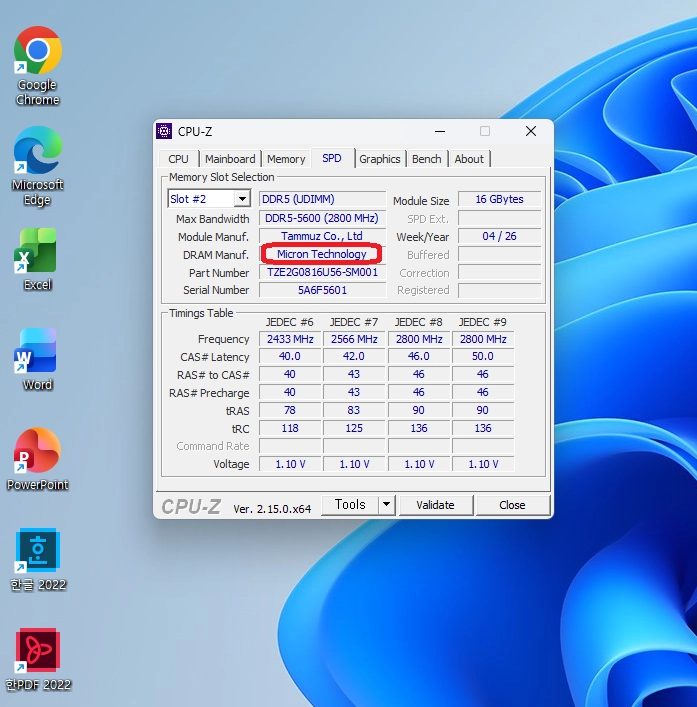Click the Tammuz Co., Ltd module manufacturer
The image size is (697, 707).
coord(322,236)
